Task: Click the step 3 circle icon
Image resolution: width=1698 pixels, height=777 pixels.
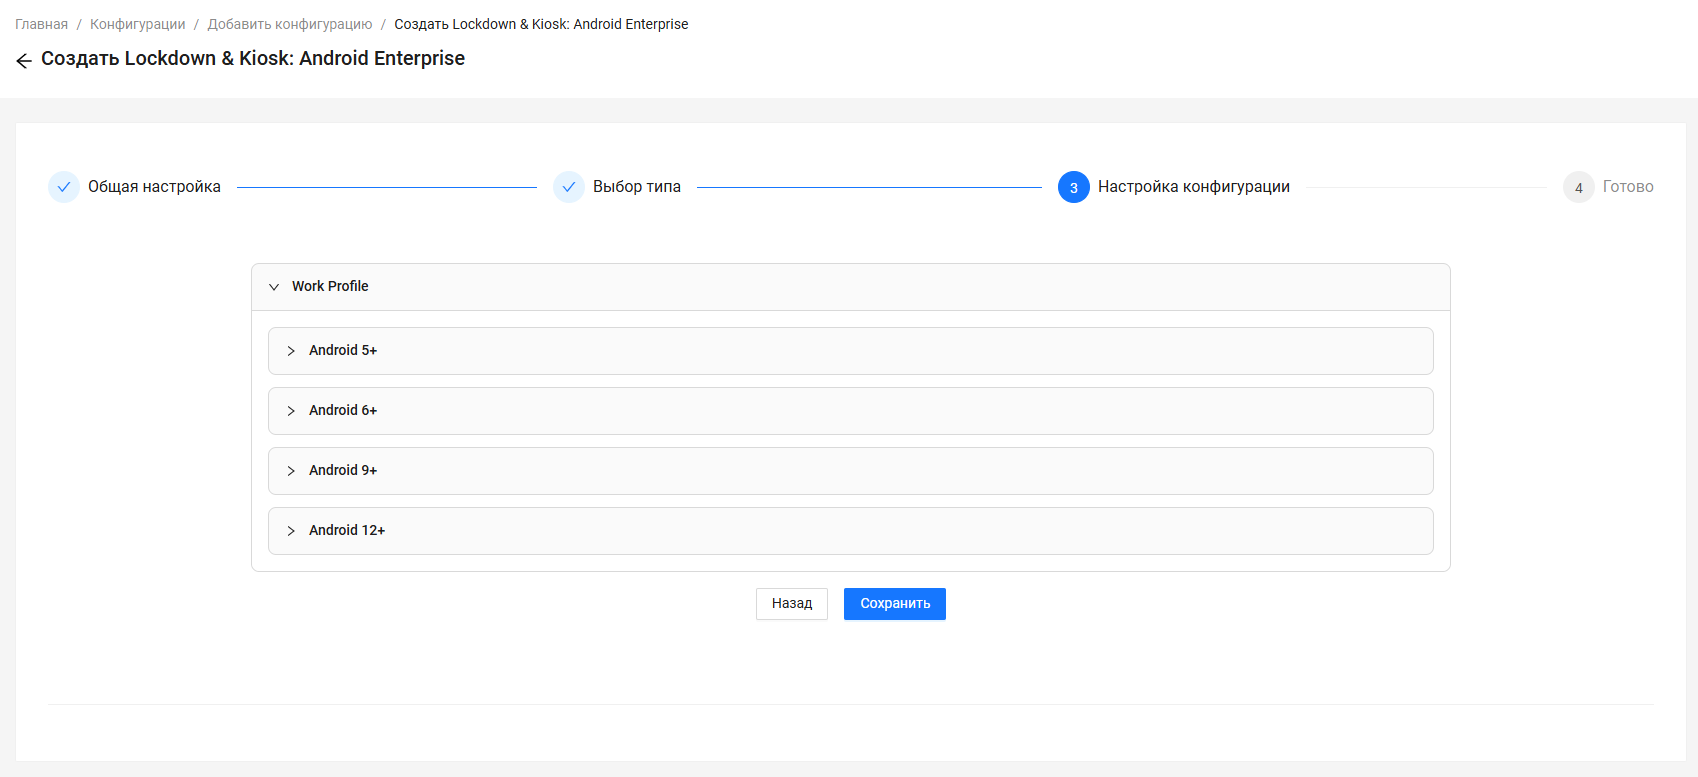Action: coord(1073,187)
